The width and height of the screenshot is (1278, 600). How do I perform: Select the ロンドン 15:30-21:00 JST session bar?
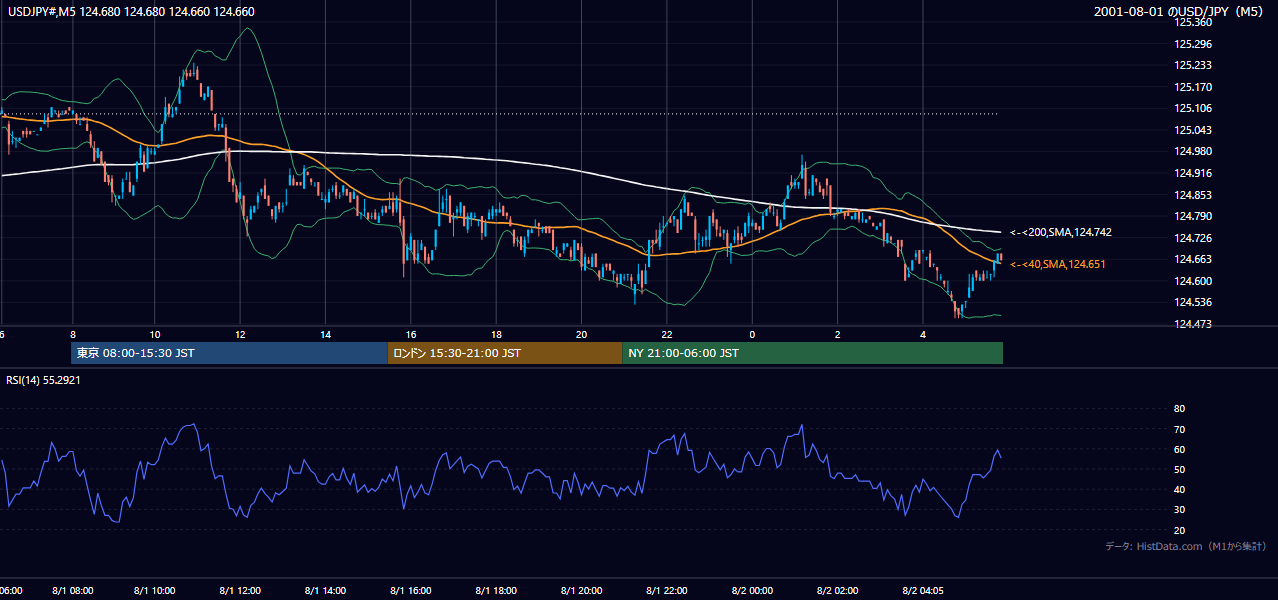pyautogui.click(x=505, y=353)
